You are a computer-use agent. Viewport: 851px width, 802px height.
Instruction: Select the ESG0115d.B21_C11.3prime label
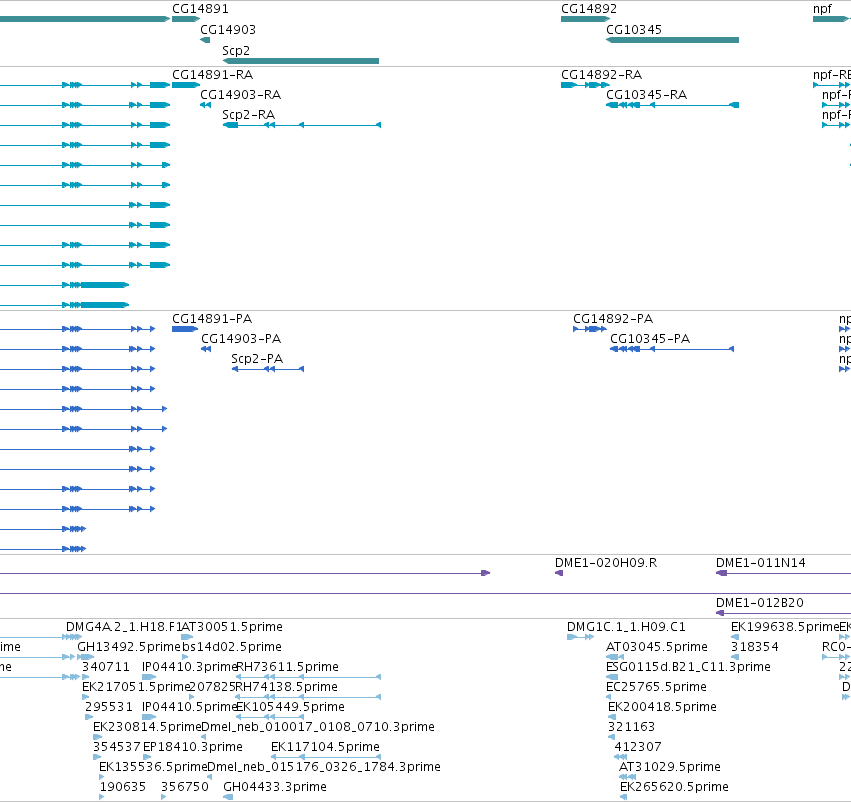point(688,666)
